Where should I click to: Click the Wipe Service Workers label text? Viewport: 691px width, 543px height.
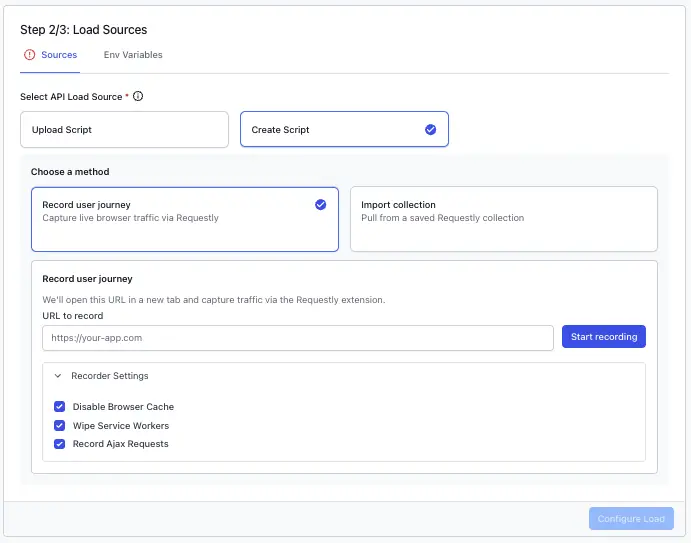[121, 426]
